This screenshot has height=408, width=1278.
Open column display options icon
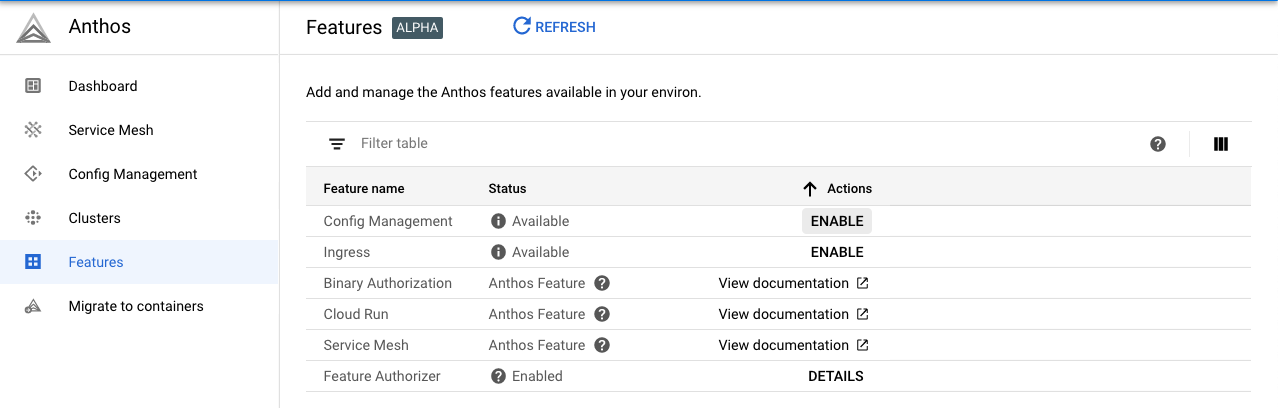1221,144
